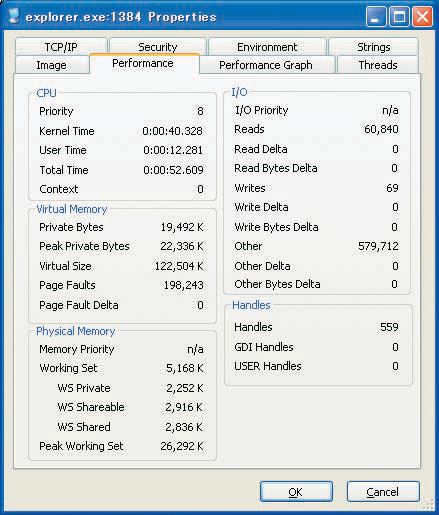Close the Properties dialog with the X
Screen dimensions: 439x515
pos(422,16)
